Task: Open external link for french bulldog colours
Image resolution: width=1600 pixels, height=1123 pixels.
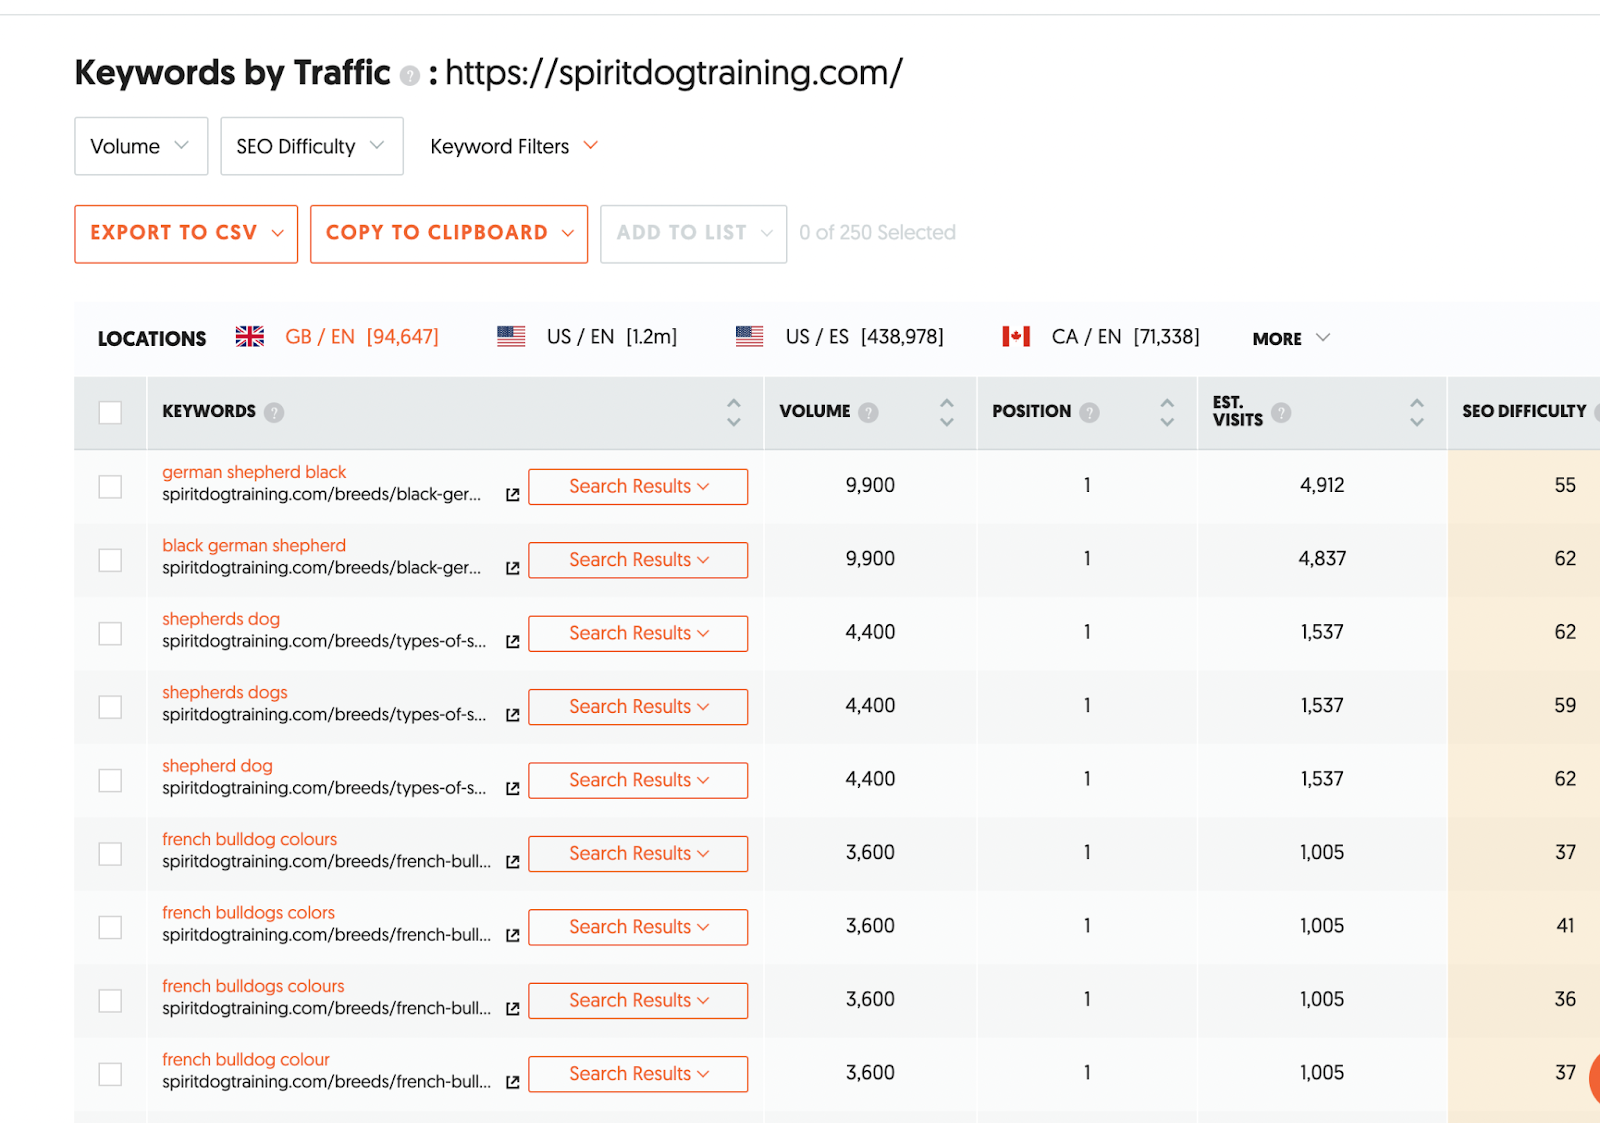Action: [513, 862]
